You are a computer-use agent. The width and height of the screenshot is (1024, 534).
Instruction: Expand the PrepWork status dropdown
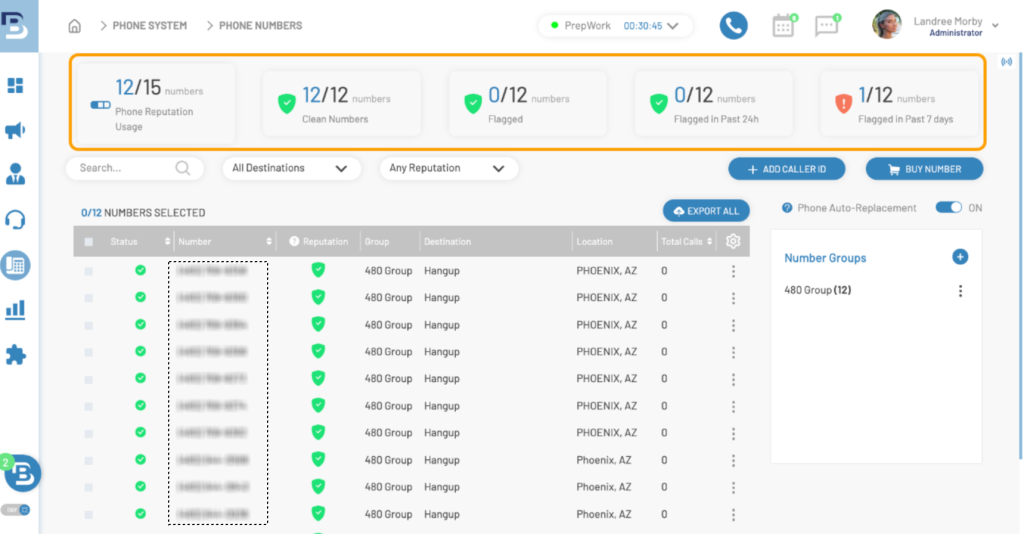click(x=673, y=26)
